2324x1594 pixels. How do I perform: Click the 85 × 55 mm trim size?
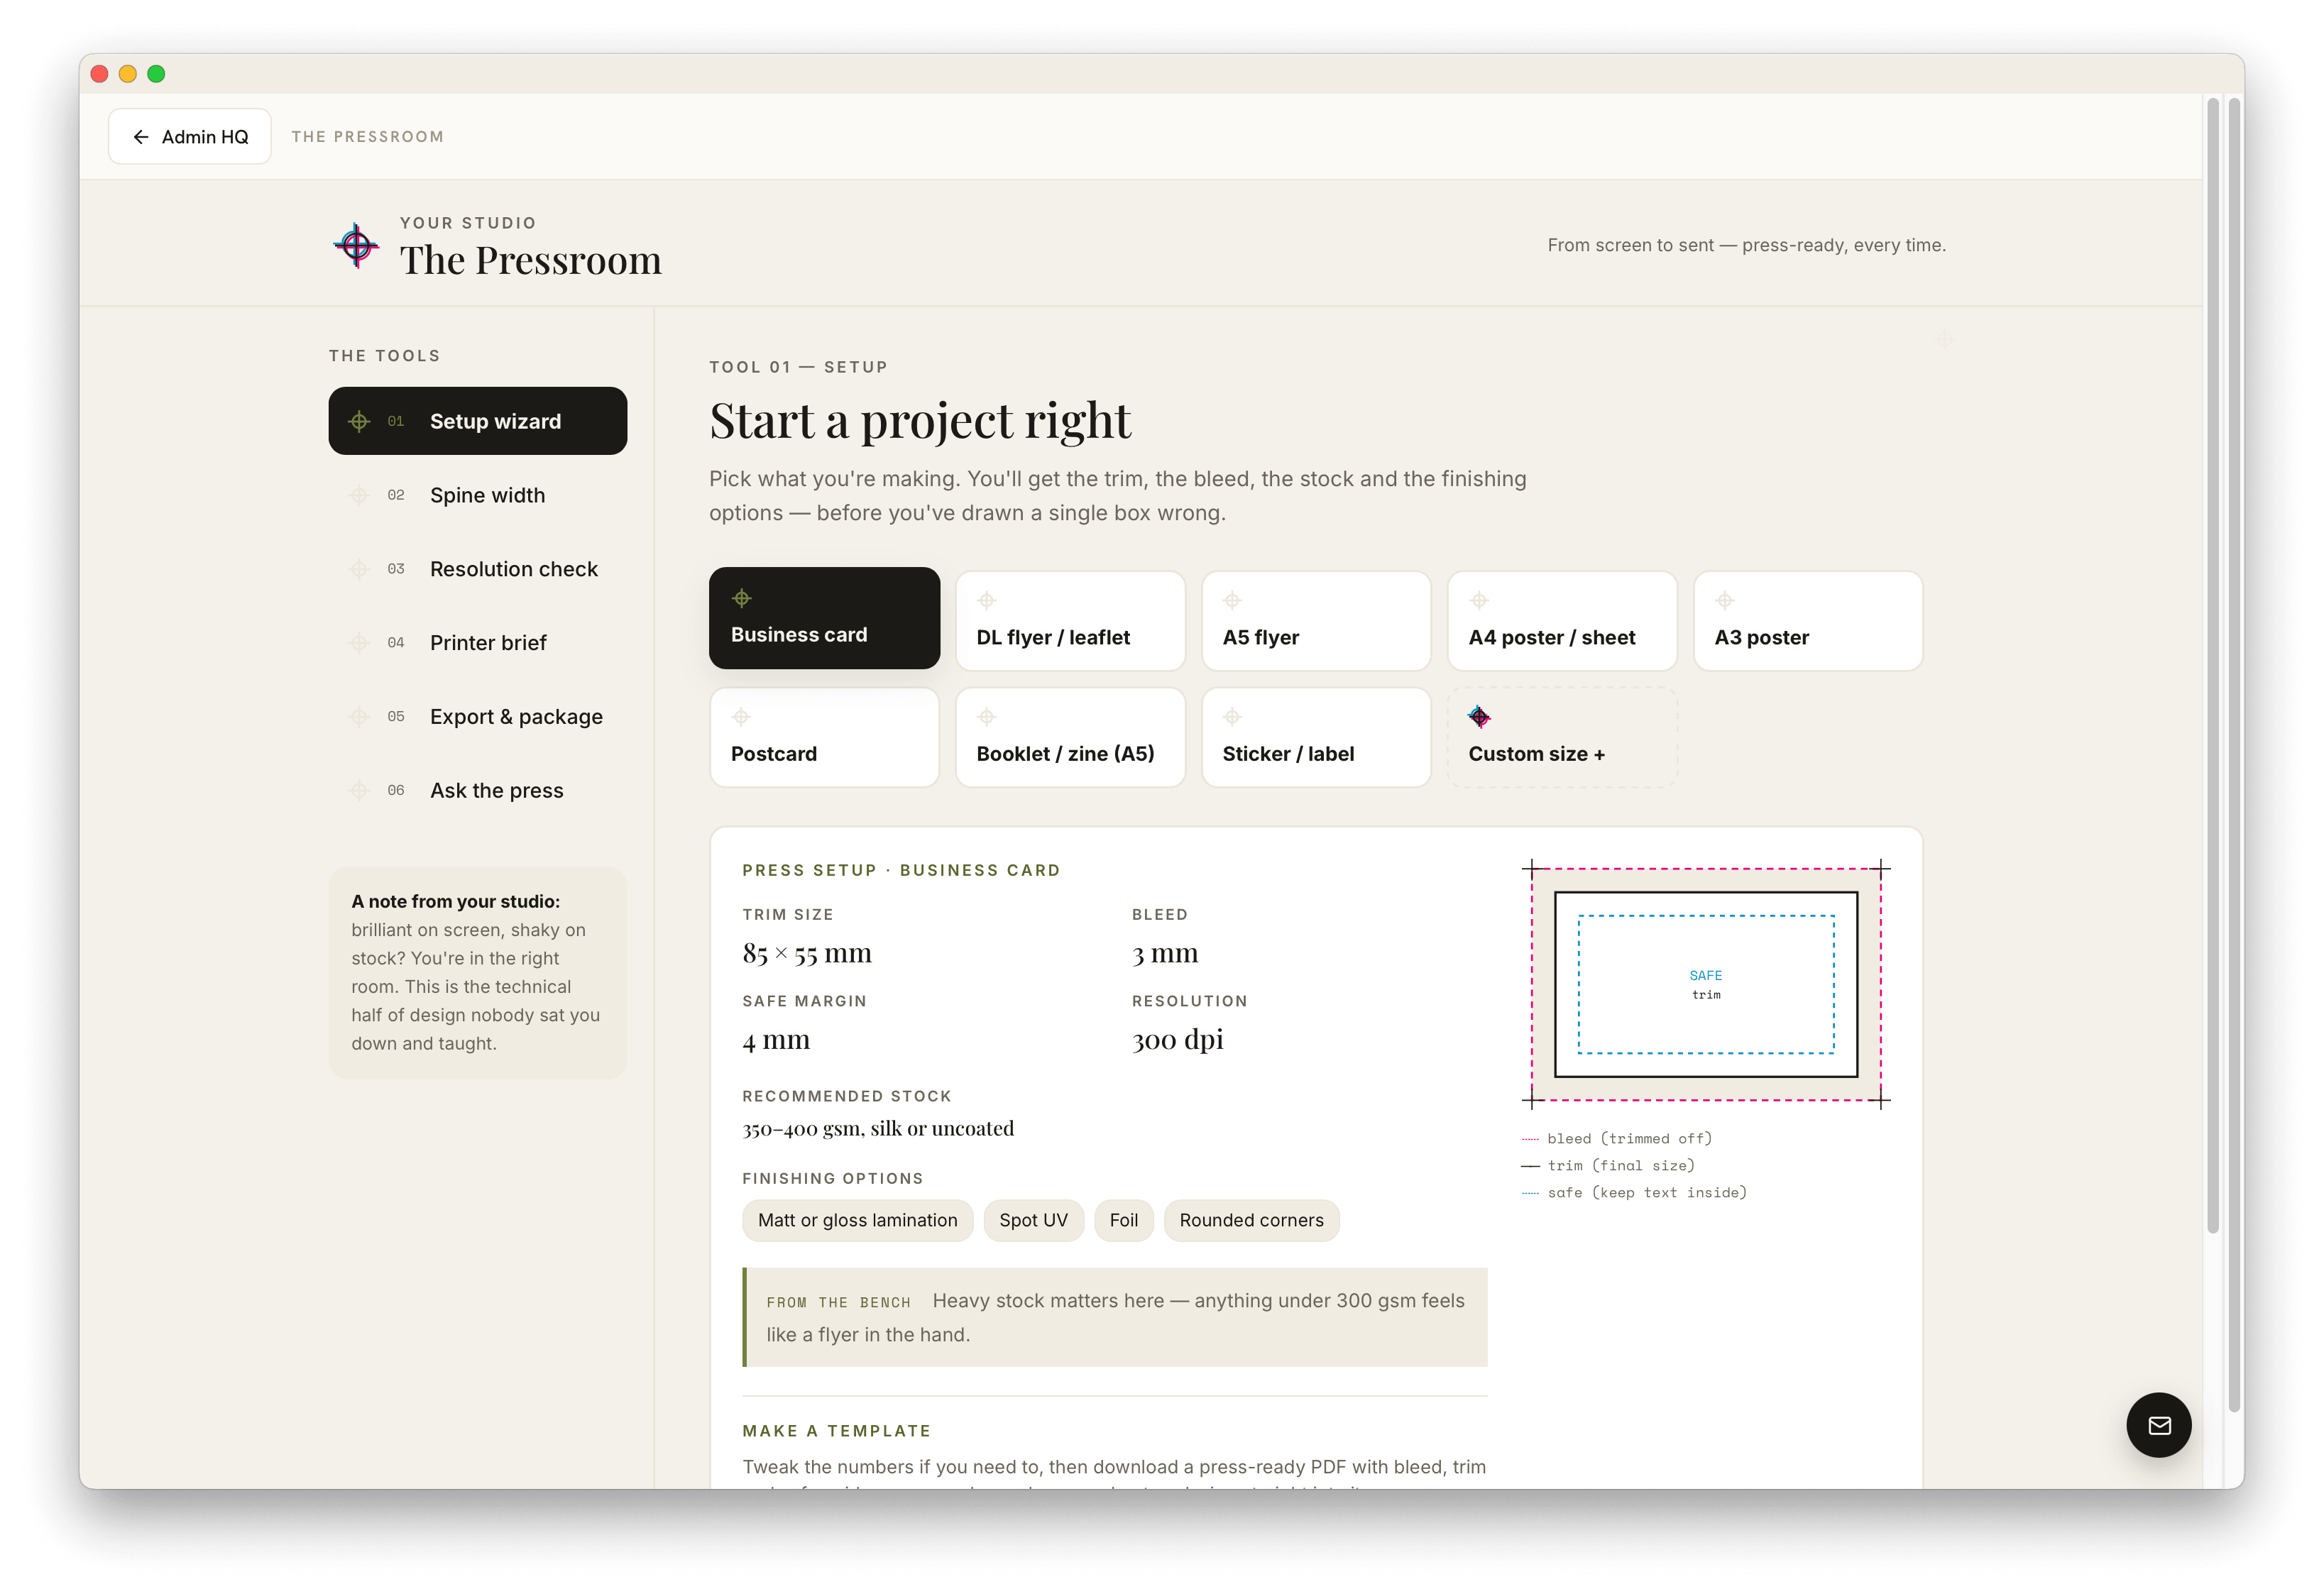807,953
